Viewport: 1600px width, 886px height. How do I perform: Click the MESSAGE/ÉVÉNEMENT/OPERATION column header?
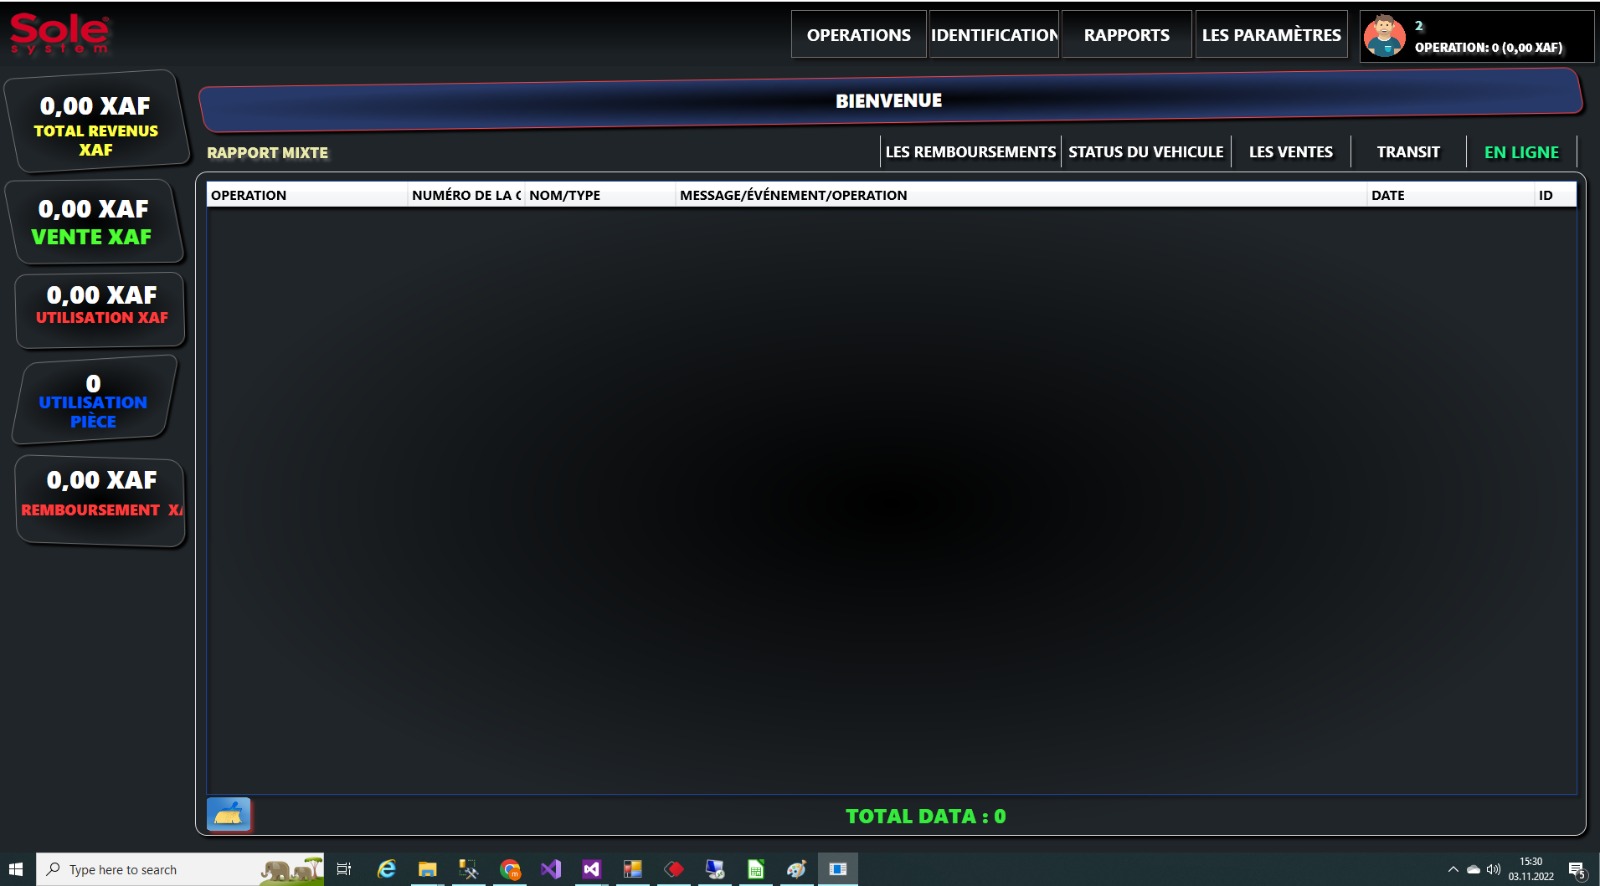pyautogui.click(x=1020, y=195)
